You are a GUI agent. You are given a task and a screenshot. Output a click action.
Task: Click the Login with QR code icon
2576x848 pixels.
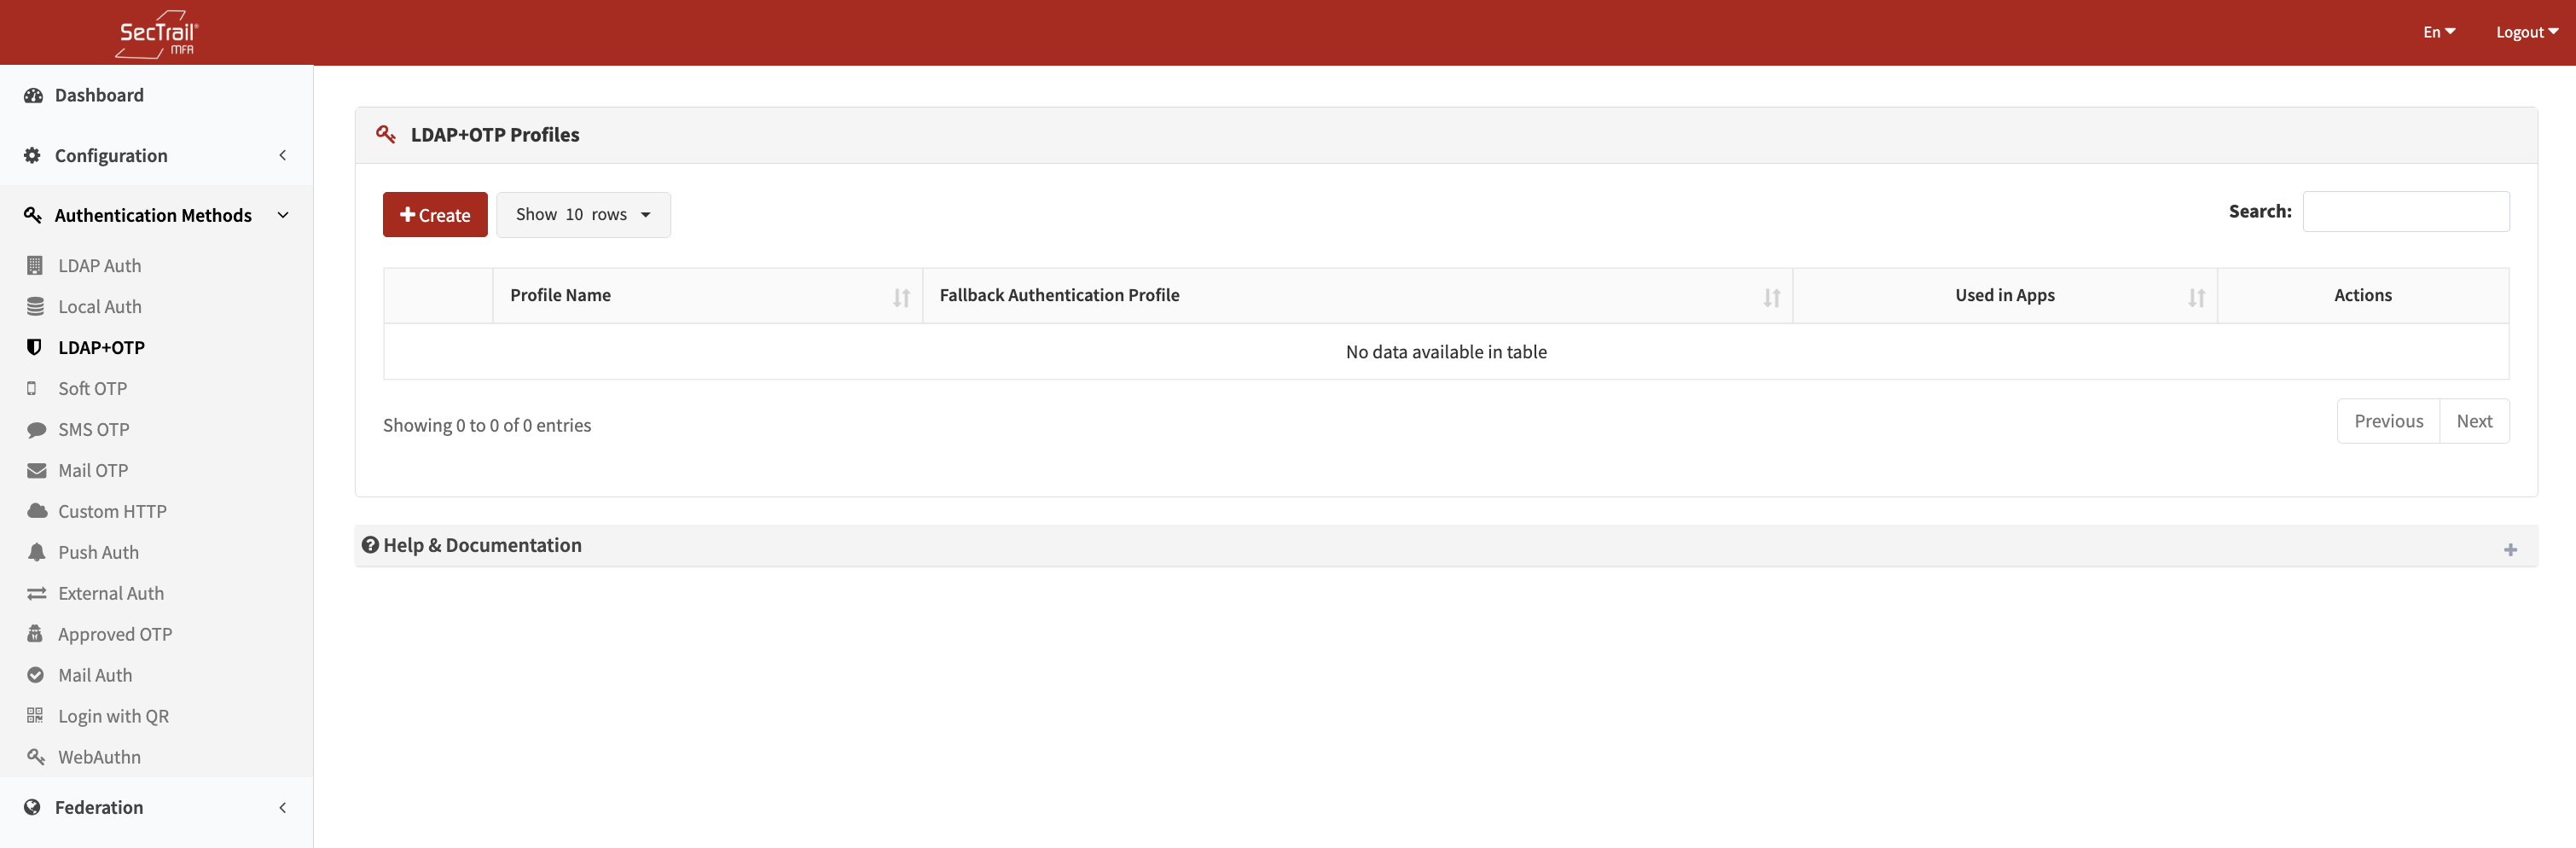[x=35, y=716]
